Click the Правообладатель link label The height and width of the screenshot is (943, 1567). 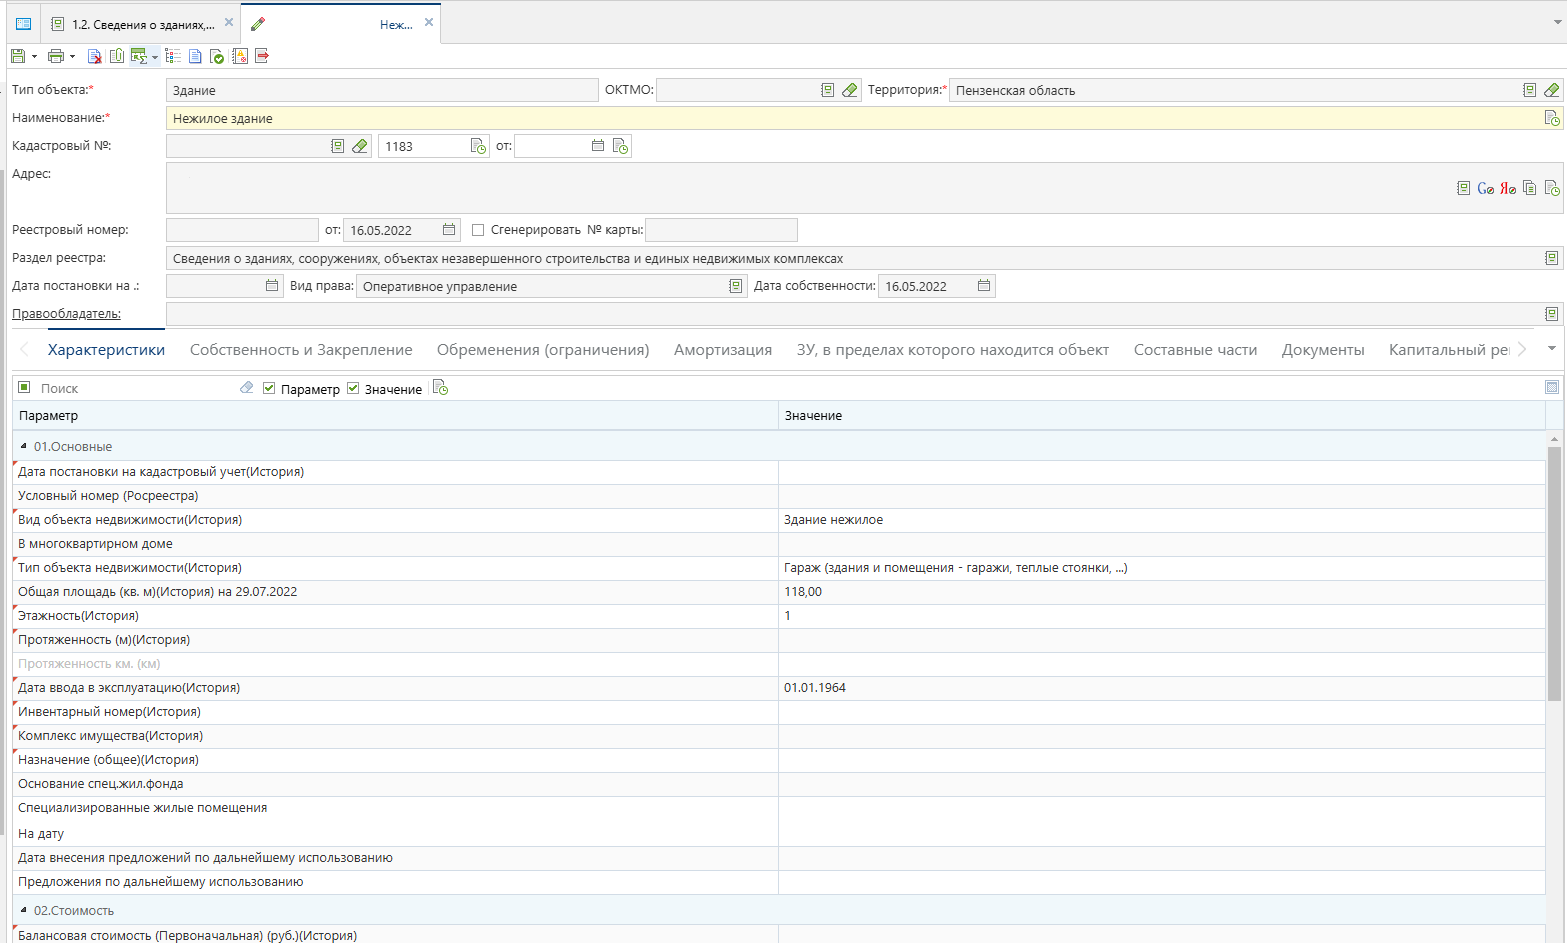(x=66, y=314)
